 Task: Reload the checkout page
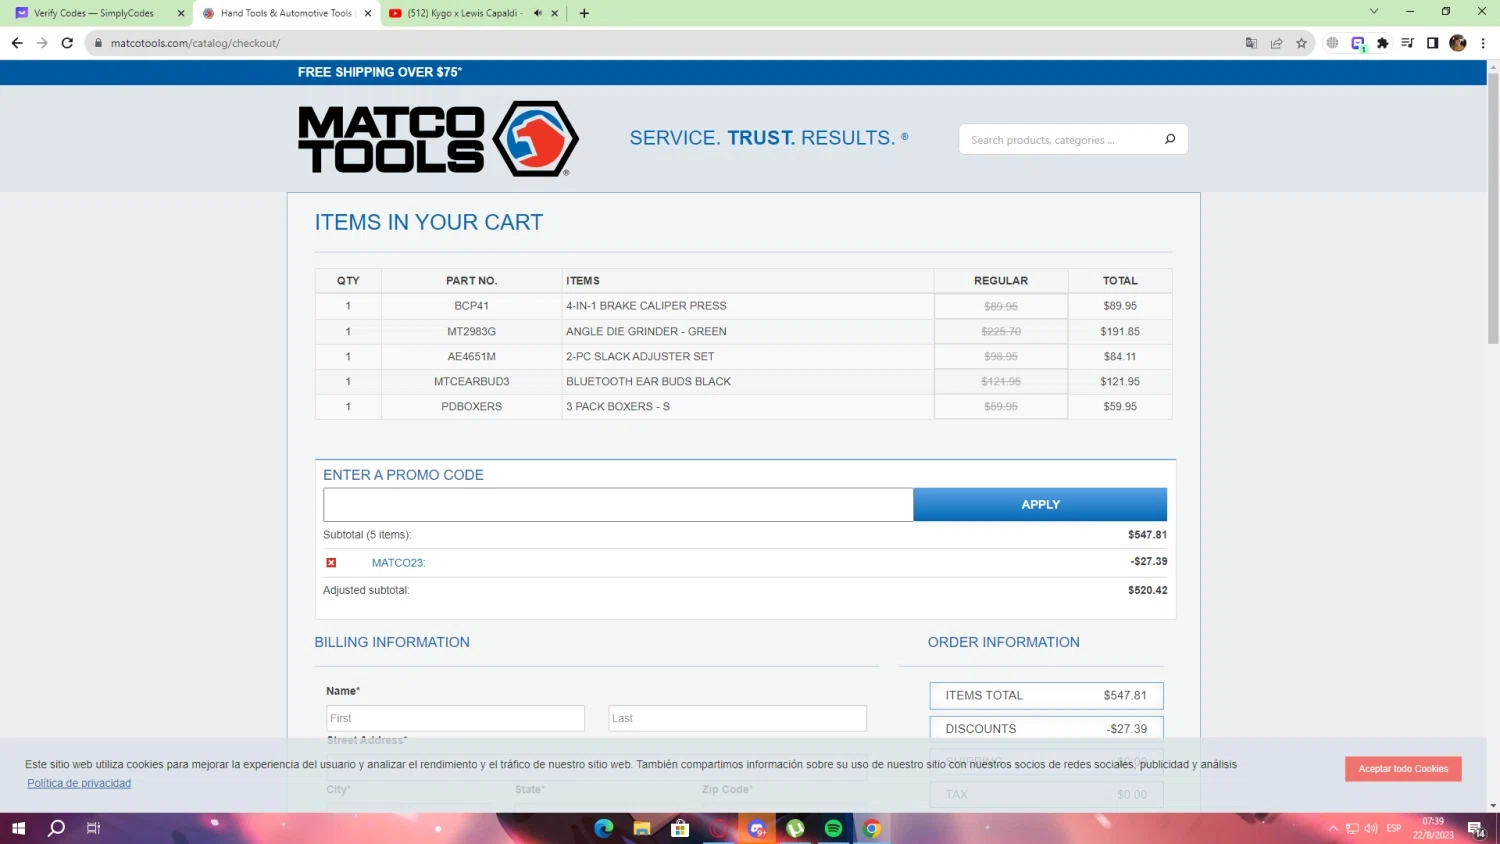(67, 43)
